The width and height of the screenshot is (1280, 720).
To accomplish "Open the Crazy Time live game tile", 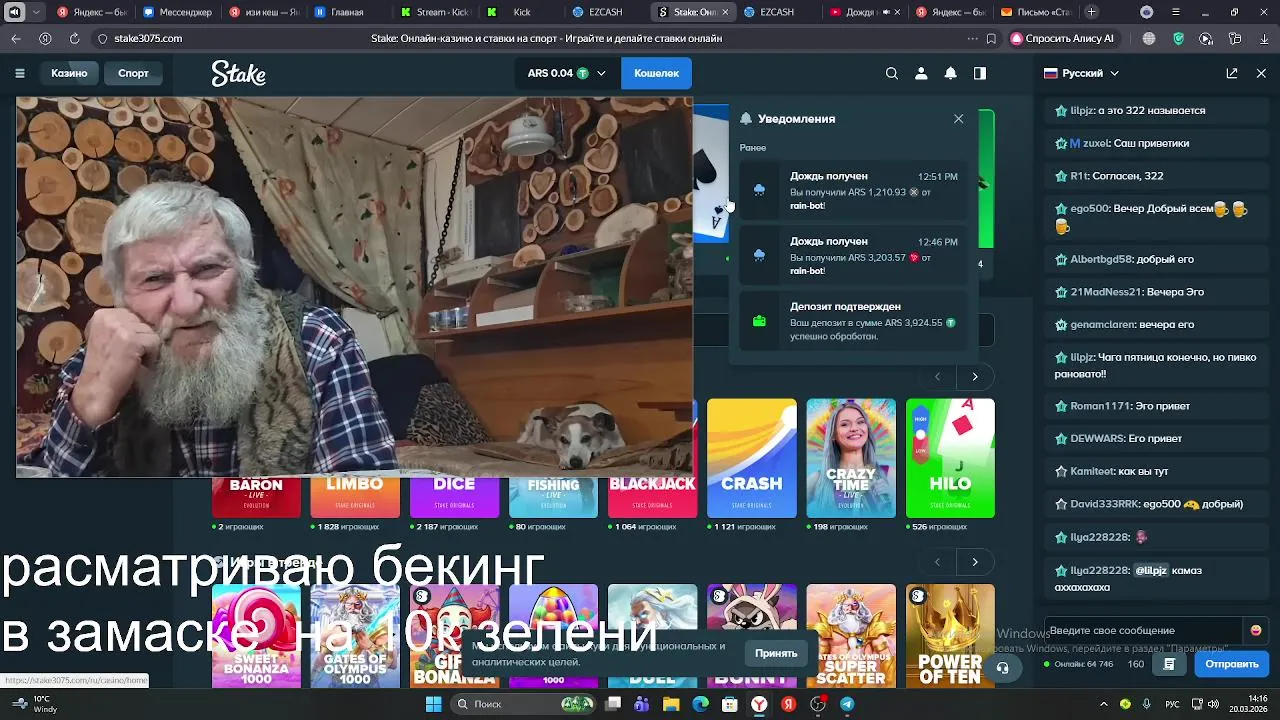I will click(851, 458).
